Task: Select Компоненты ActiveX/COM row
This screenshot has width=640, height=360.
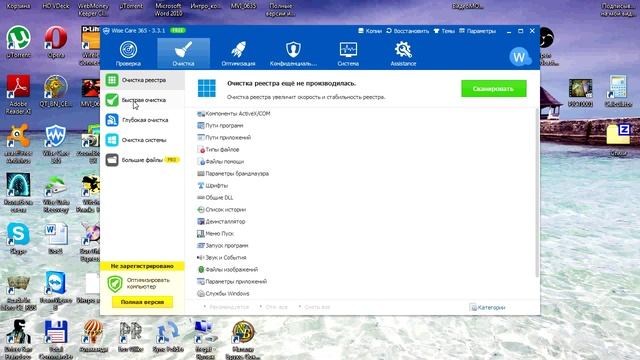Action: [x=233, y=113]
